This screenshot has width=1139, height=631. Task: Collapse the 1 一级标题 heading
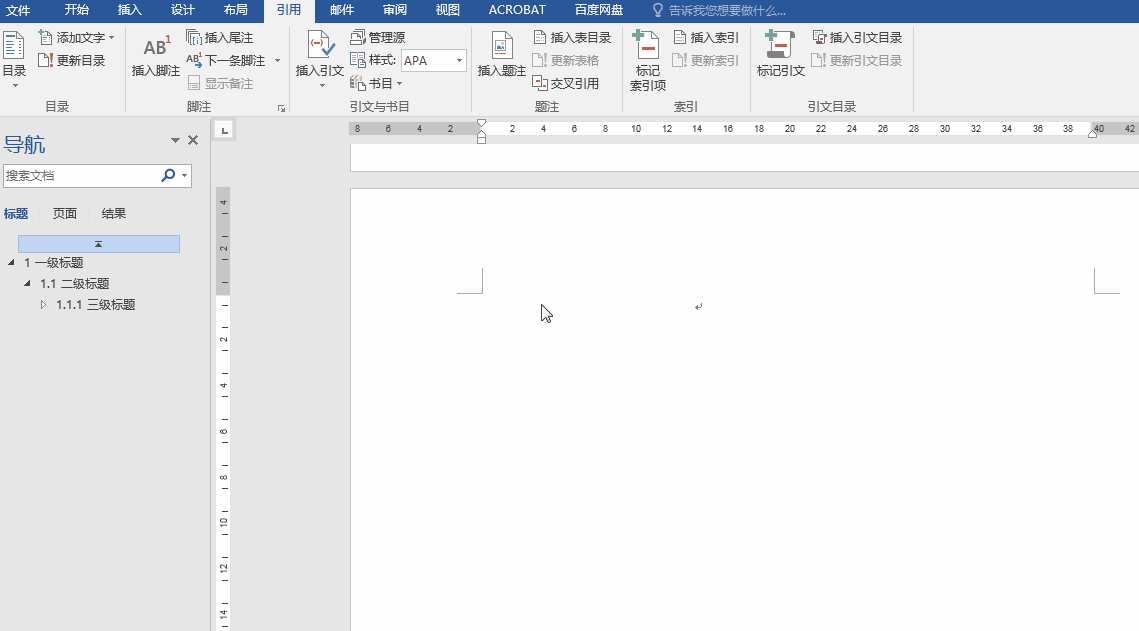coord(11,262)
